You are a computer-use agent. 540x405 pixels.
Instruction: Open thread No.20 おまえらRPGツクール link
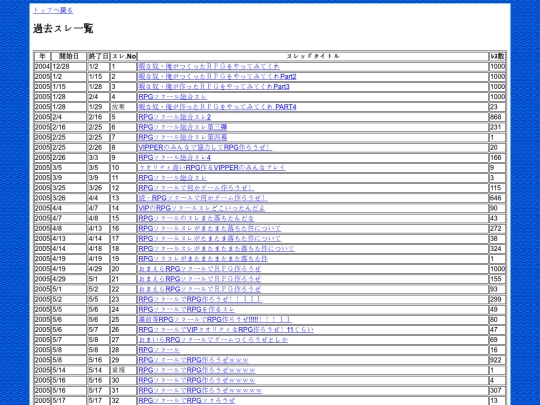199,269
